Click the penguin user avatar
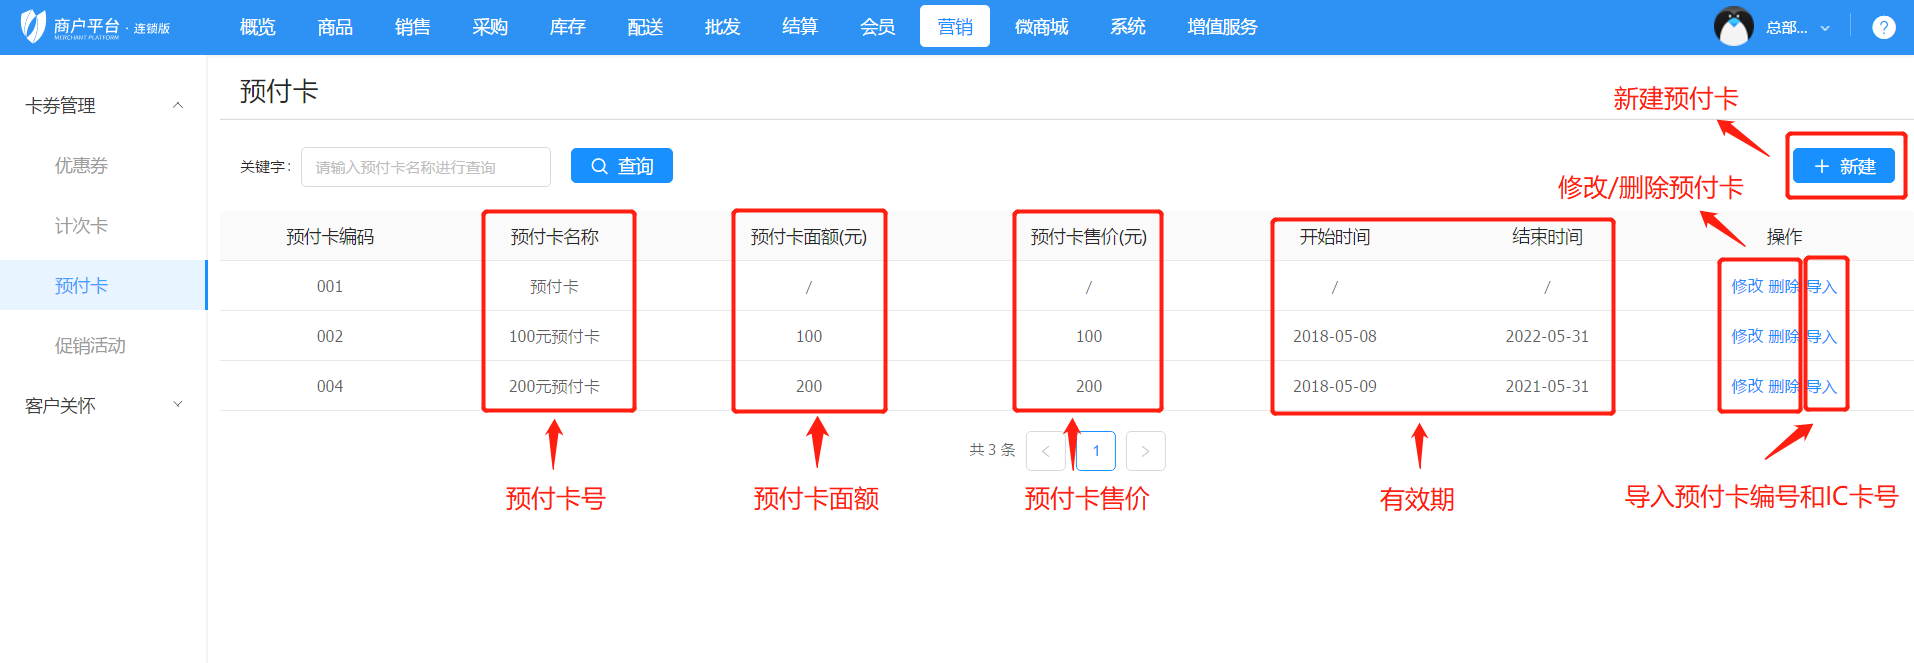 coord(1733,27)
